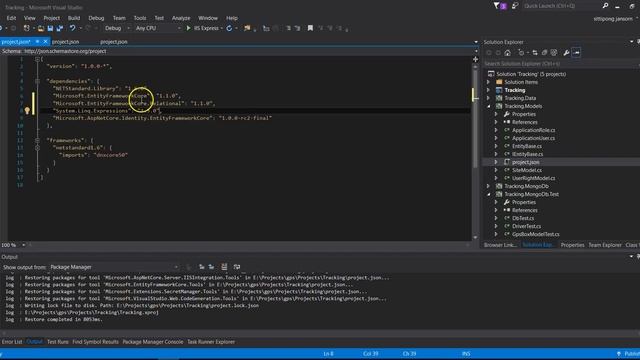Click Clear All icon in Output panel
640x360 pixels.
tap(224, 267)
